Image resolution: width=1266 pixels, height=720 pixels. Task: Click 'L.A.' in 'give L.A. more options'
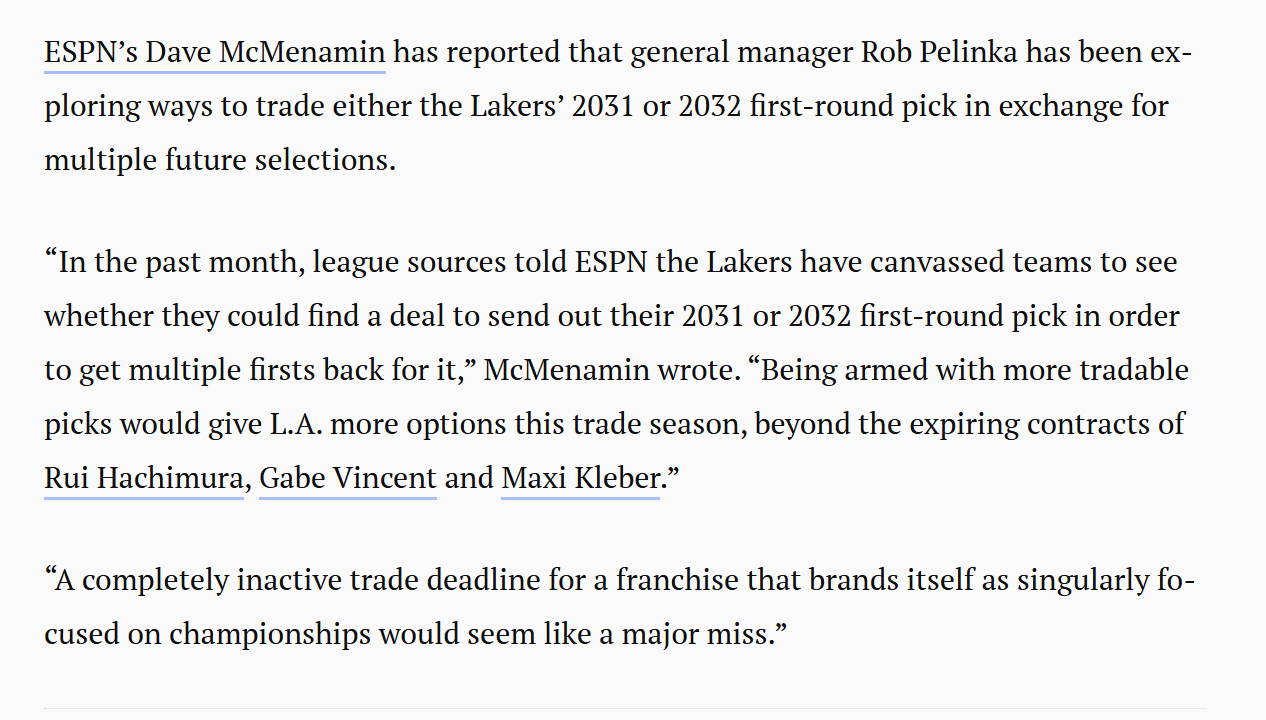[x=295, y=424]
